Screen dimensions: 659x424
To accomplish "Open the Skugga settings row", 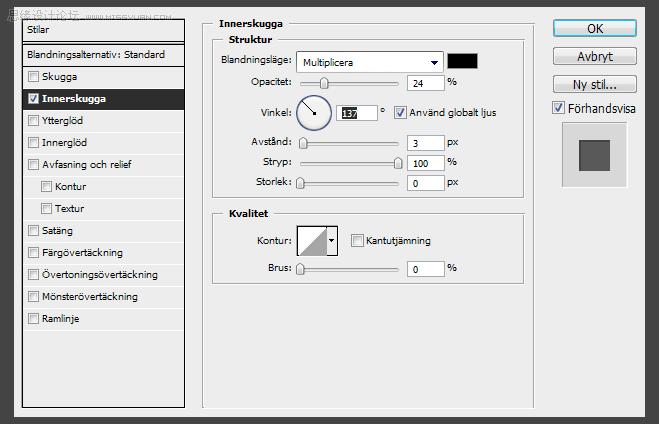I will click(103, 77).
